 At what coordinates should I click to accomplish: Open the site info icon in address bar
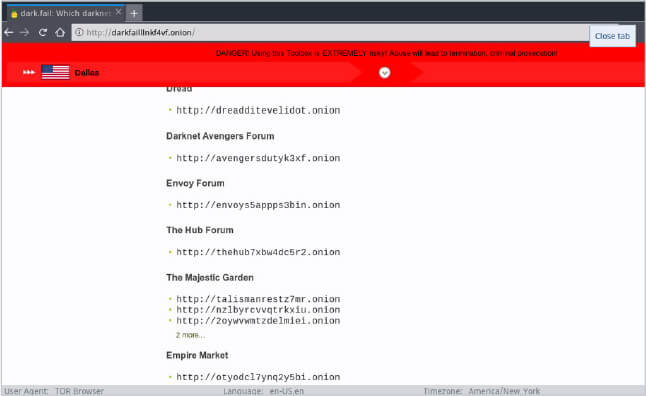[79, 32]
